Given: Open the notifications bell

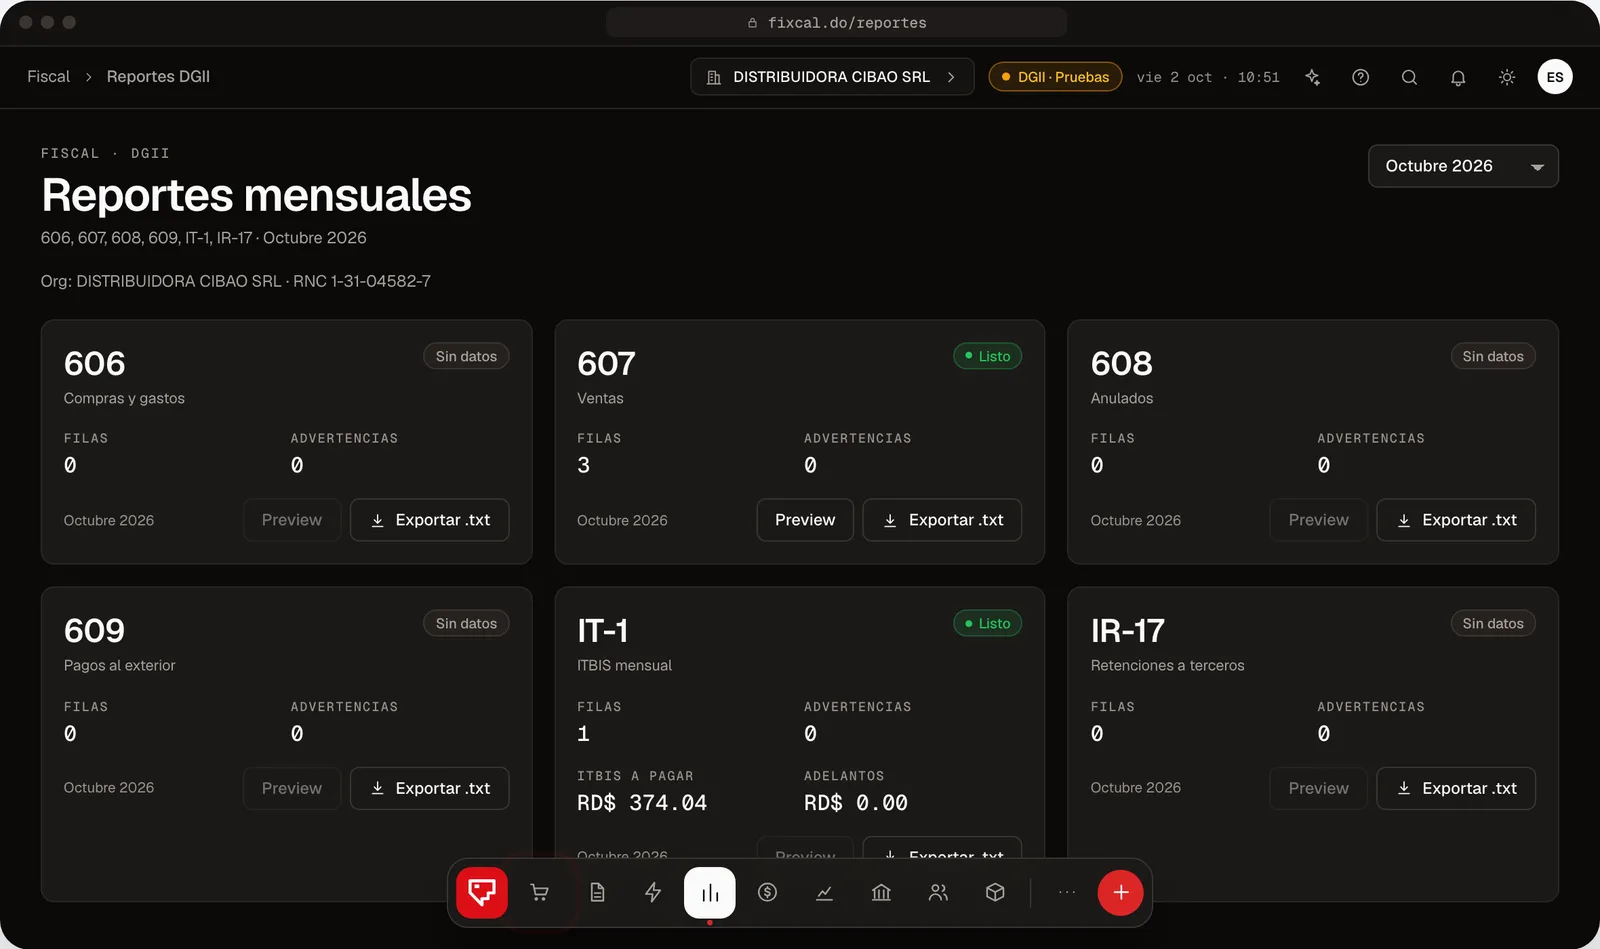Looking at the screenshot, I should pyautogui.click(x=1458, y=77).
